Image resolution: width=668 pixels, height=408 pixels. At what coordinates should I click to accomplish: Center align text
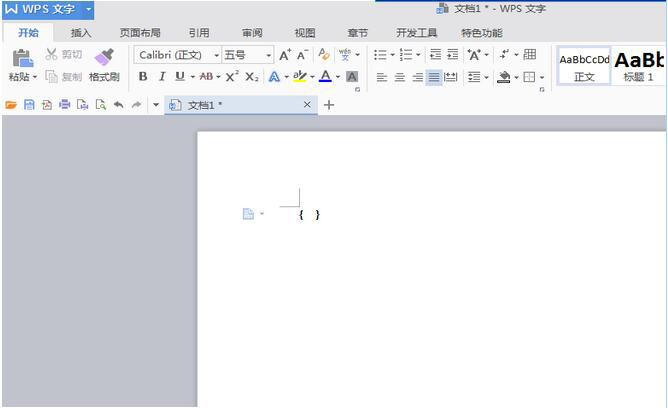coord(400,77)
